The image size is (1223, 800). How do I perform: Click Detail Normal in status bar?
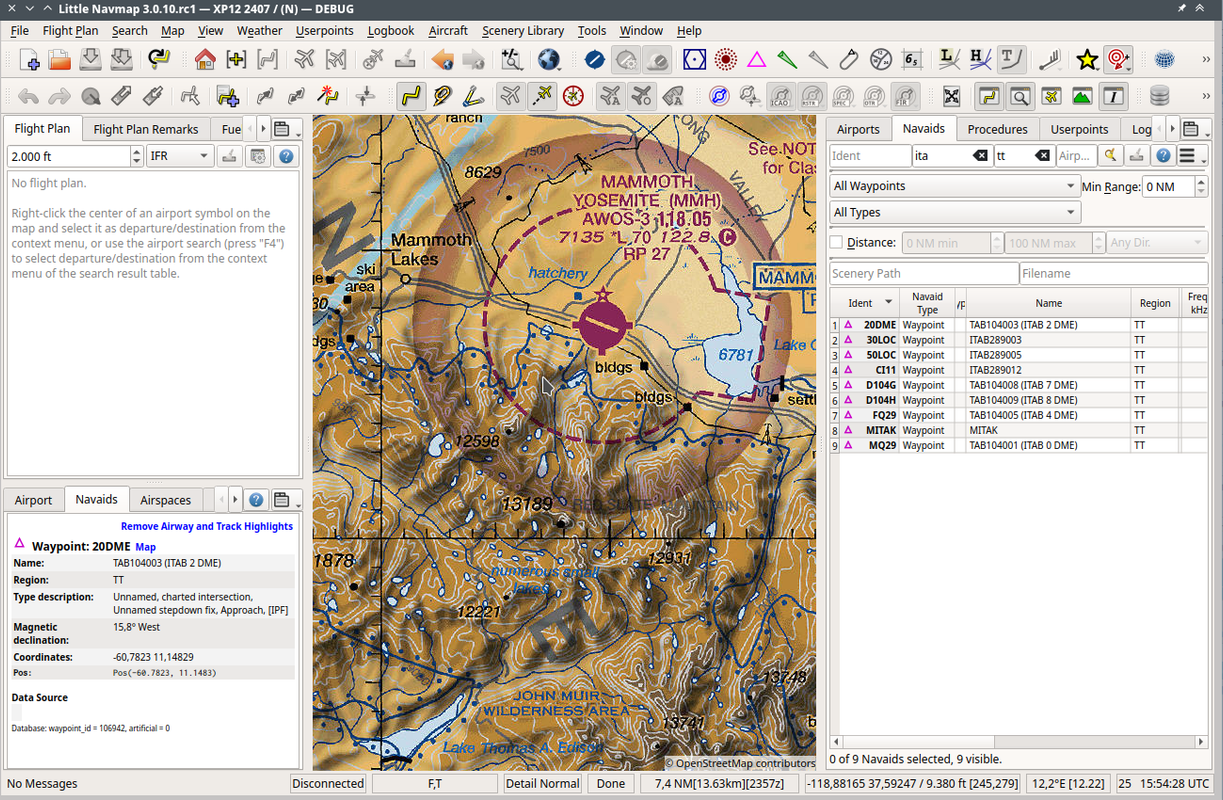pyautogui.click(x=542, y=784)
